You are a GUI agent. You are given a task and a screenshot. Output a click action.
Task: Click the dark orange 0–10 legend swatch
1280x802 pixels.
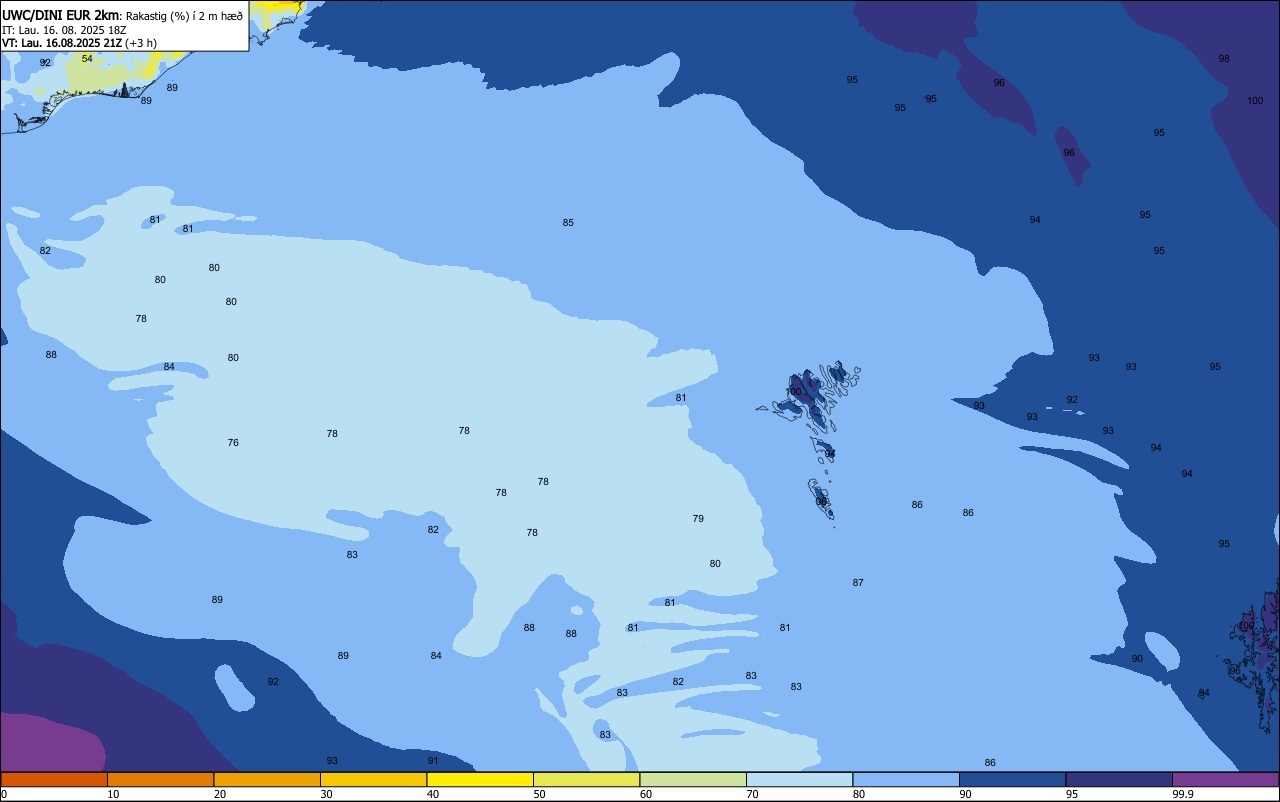point(54,779)
